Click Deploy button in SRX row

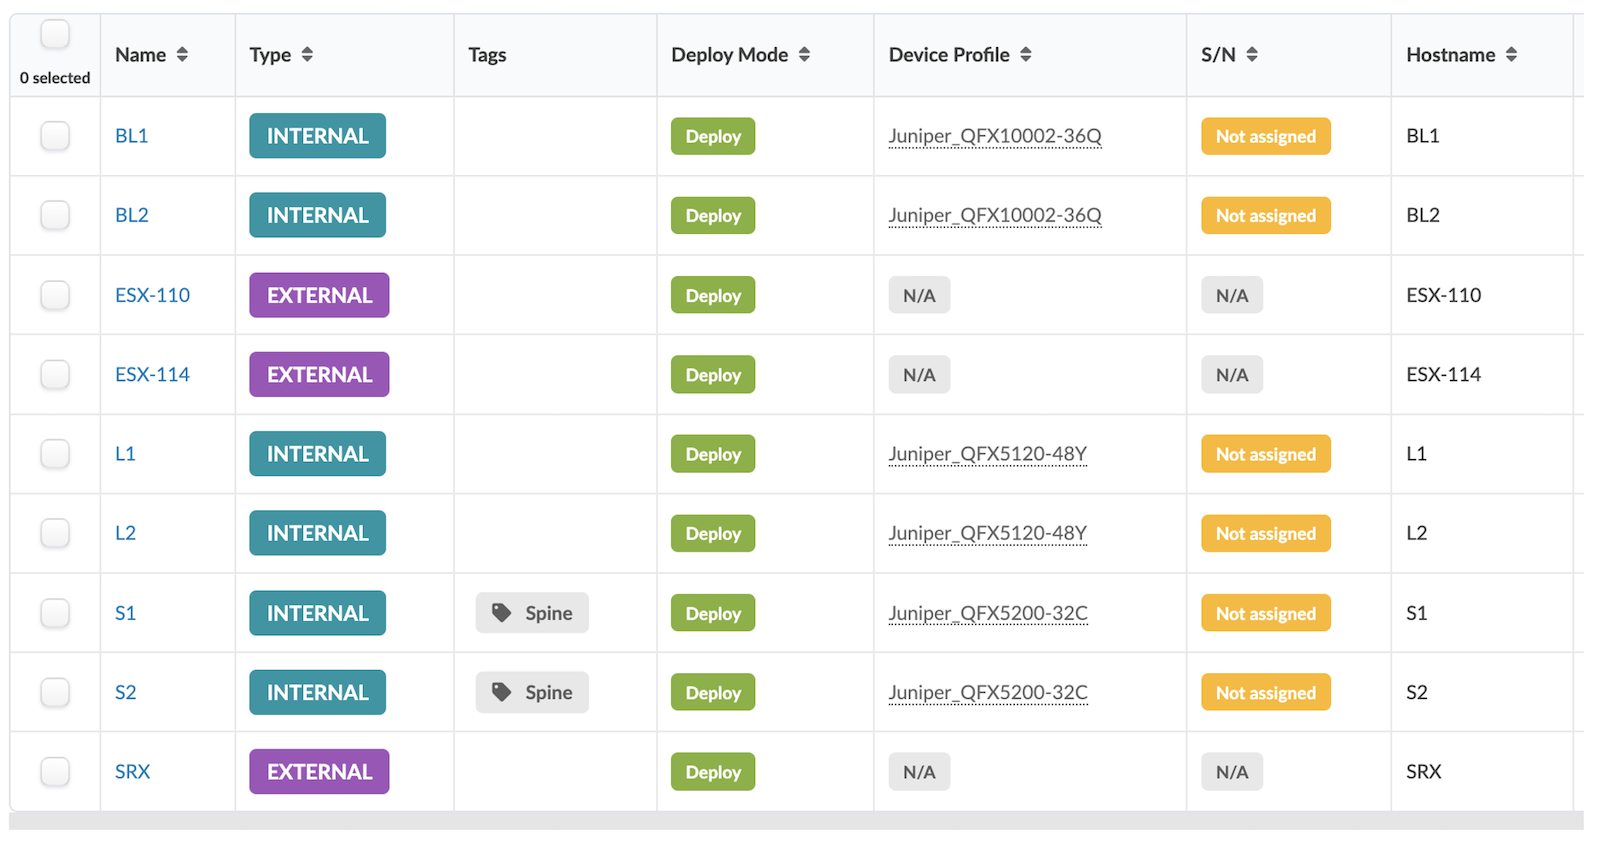[x=713, y=772]
